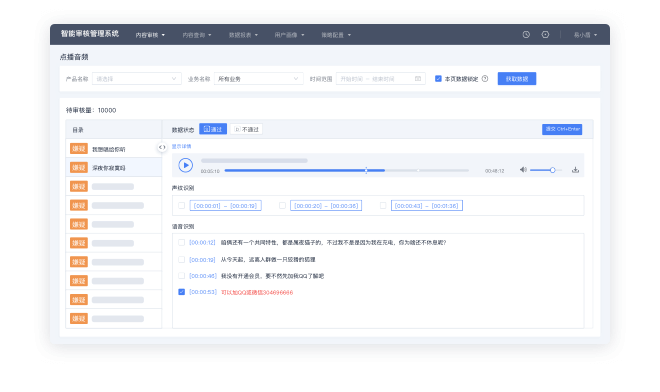Screen dimensions: 660x392
Task: Click the time range date input field
Action: click(381, 79)
